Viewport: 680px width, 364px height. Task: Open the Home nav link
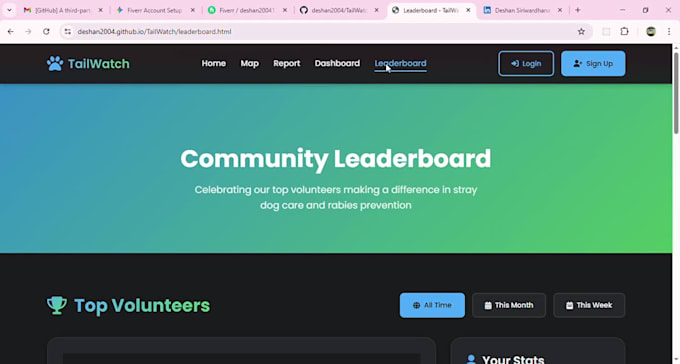(214, 63)
